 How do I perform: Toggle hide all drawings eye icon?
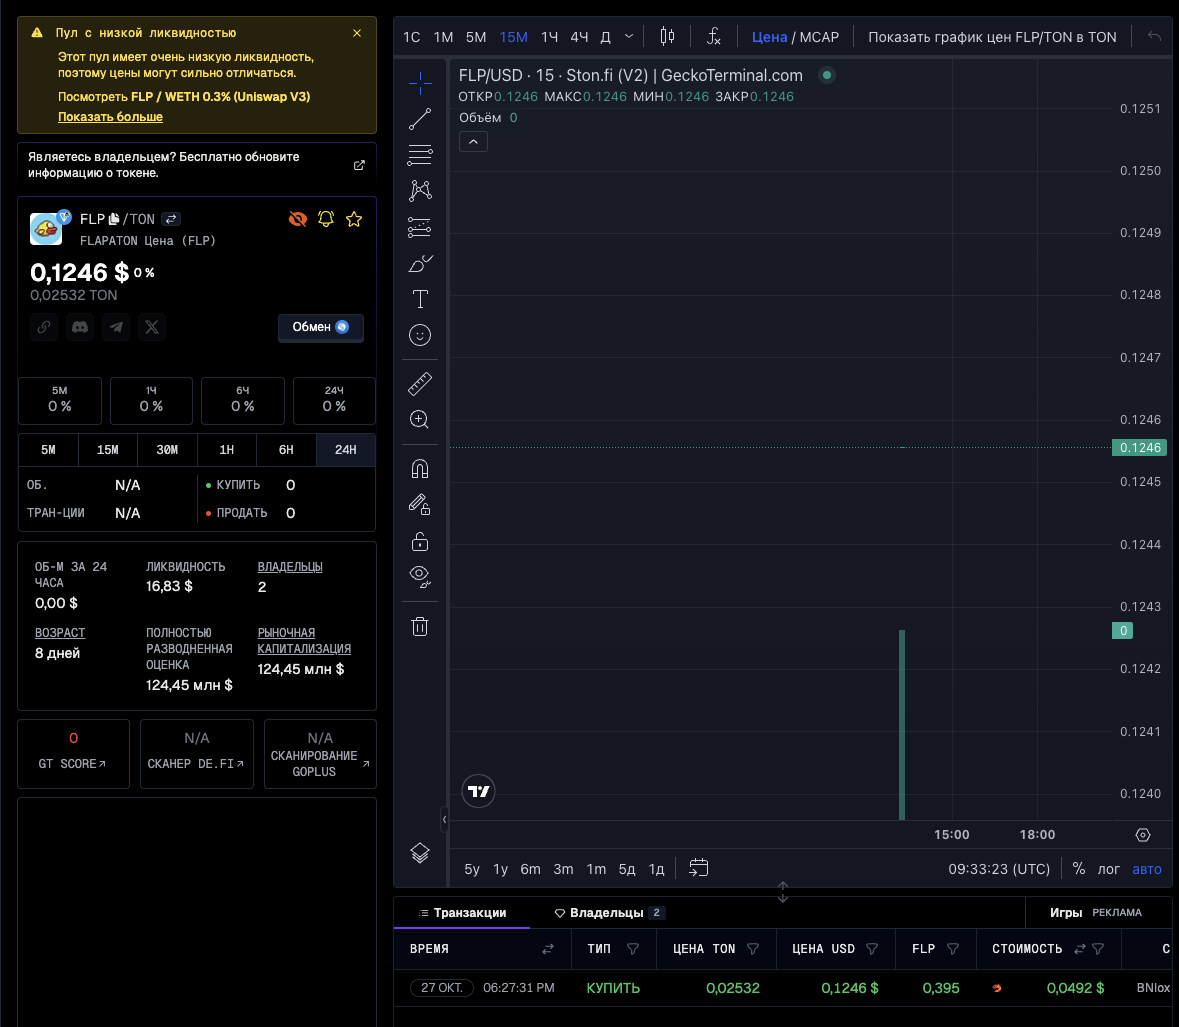pyautogui.click(x=420, y=577)
